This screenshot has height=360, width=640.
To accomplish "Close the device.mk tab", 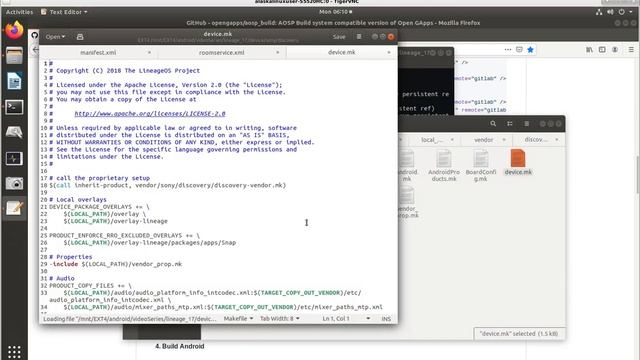I will 389,52.
